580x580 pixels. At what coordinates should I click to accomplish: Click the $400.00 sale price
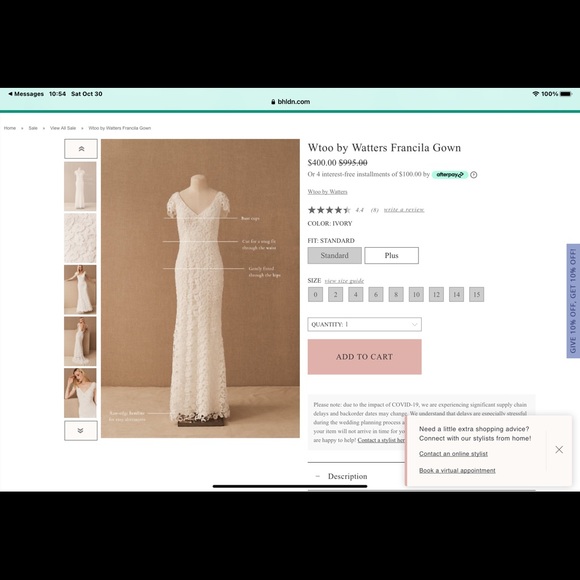point(322,163)
